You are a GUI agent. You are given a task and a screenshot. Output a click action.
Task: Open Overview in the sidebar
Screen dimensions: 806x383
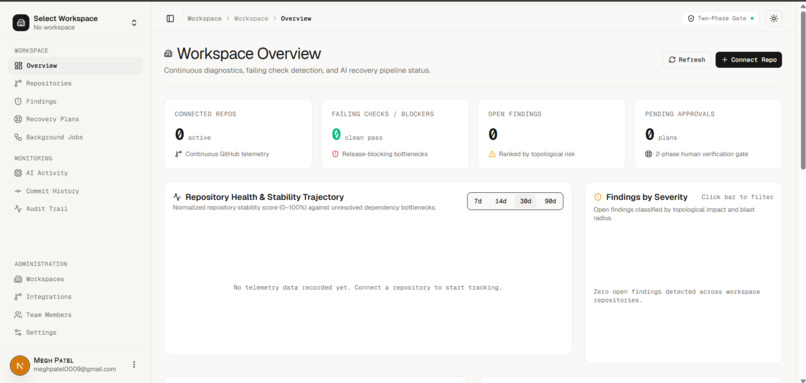[75, 66]
